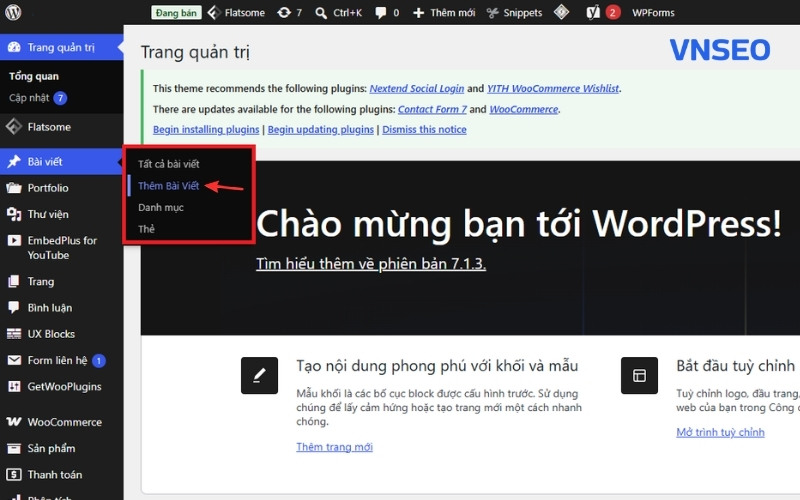This screenshot has height=500, width=800.
Task: Click the pushpin icon for Bài viết
Action: (14, 162)
